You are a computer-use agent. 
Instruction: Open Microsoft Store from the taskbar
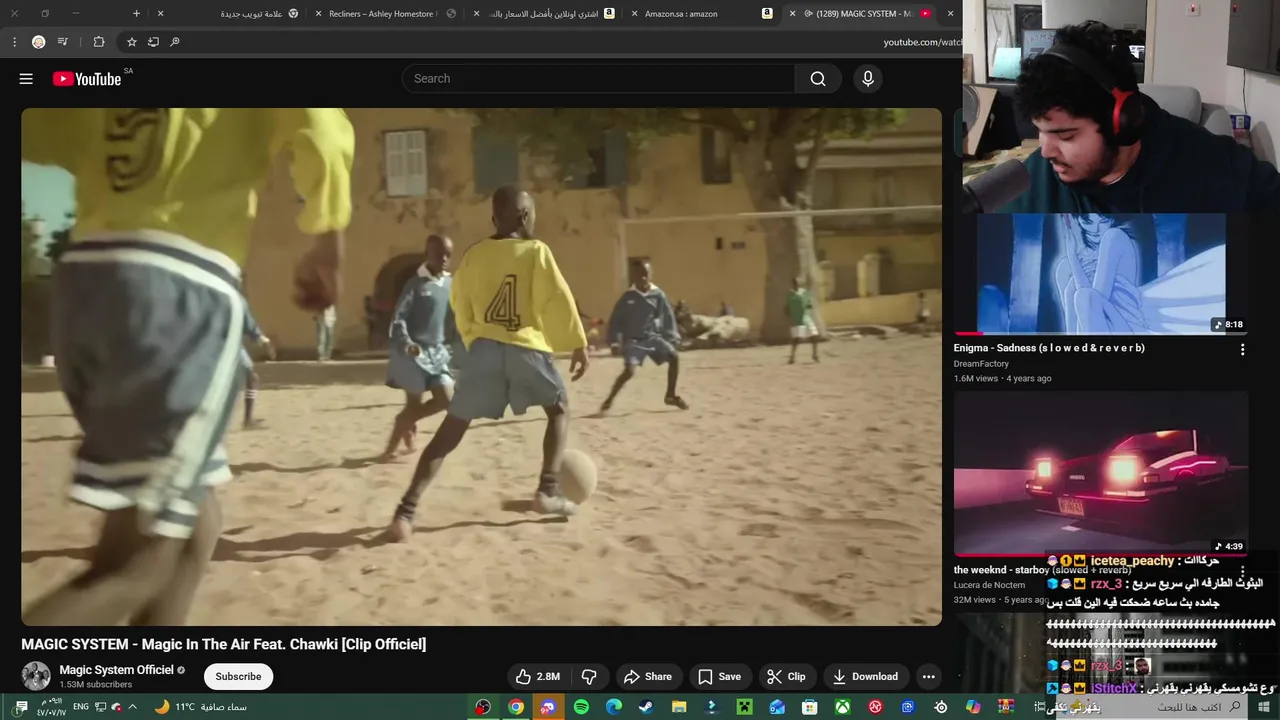point(810,707)
